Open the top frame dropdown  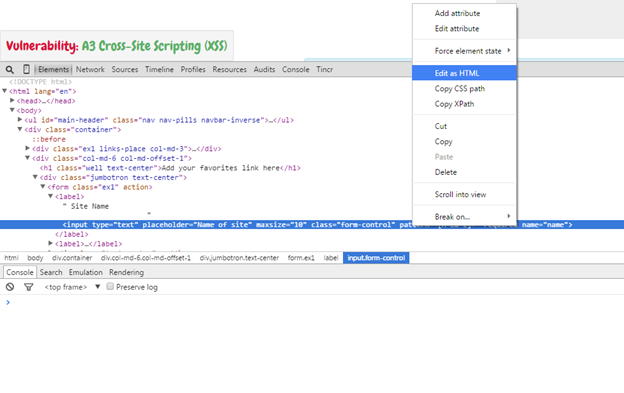[x=72, y=287]
